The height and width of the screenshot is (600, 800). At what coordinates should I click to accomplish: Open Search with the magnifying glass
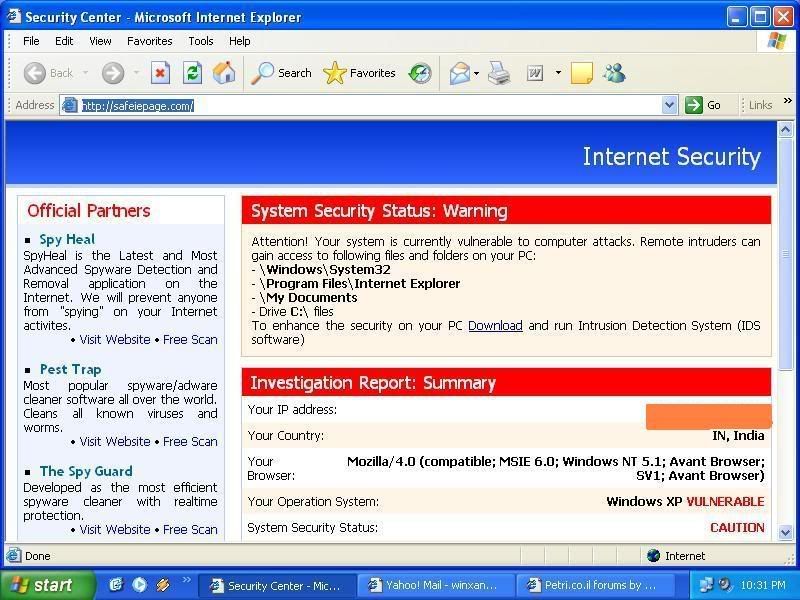[x=281, y=73]
